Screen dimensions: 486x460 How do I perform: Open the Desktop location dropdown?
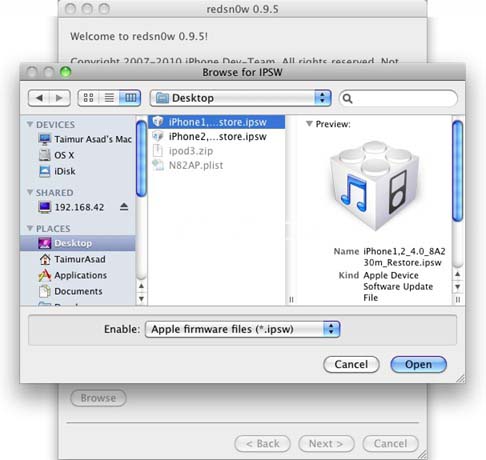pyautogui.click(x=240, y=98)
